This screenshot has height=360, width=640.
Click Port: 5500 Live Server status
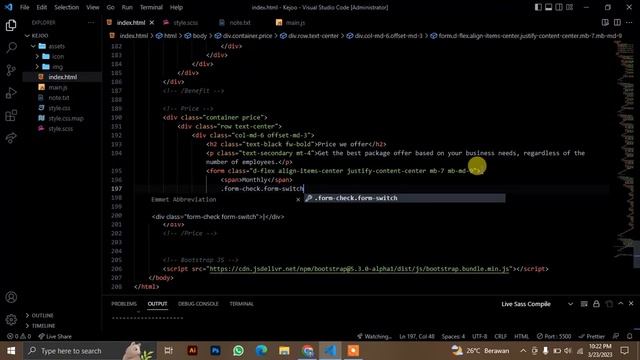coord(554,336)
